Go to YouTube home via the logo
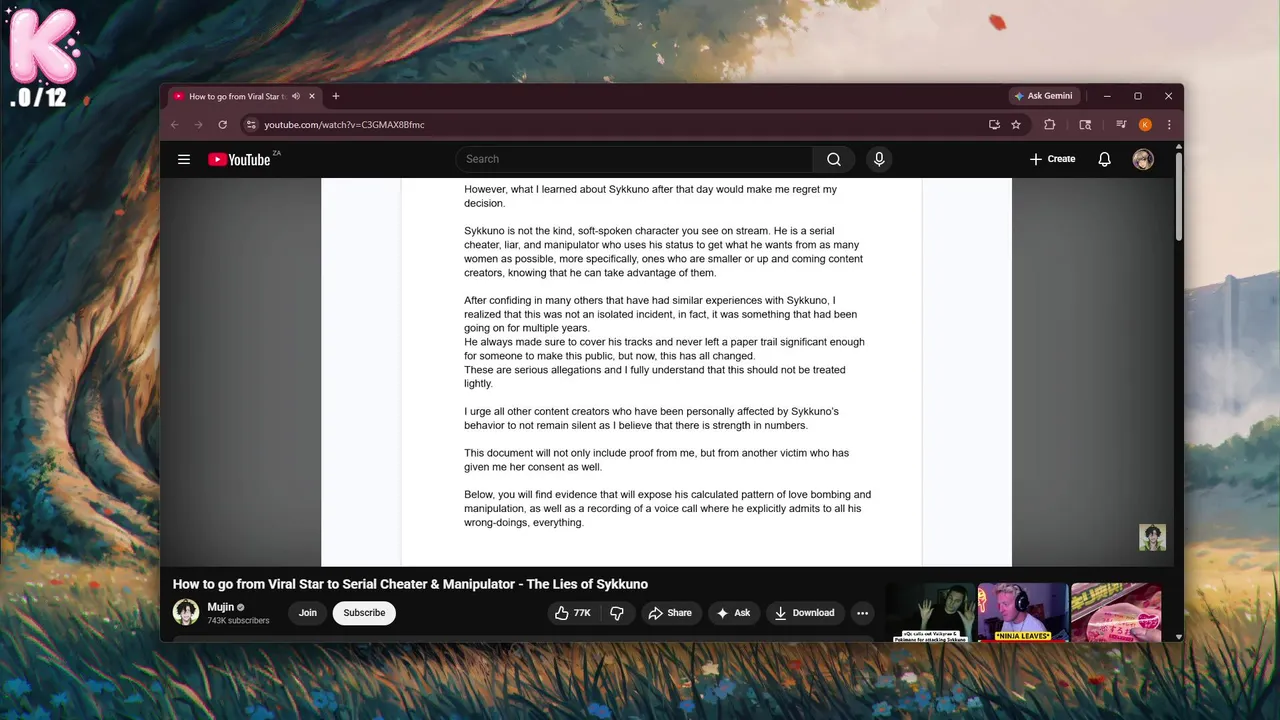The height and width of the screenshot is (720, 1280). pyautogui.click(x=239, y=159)
